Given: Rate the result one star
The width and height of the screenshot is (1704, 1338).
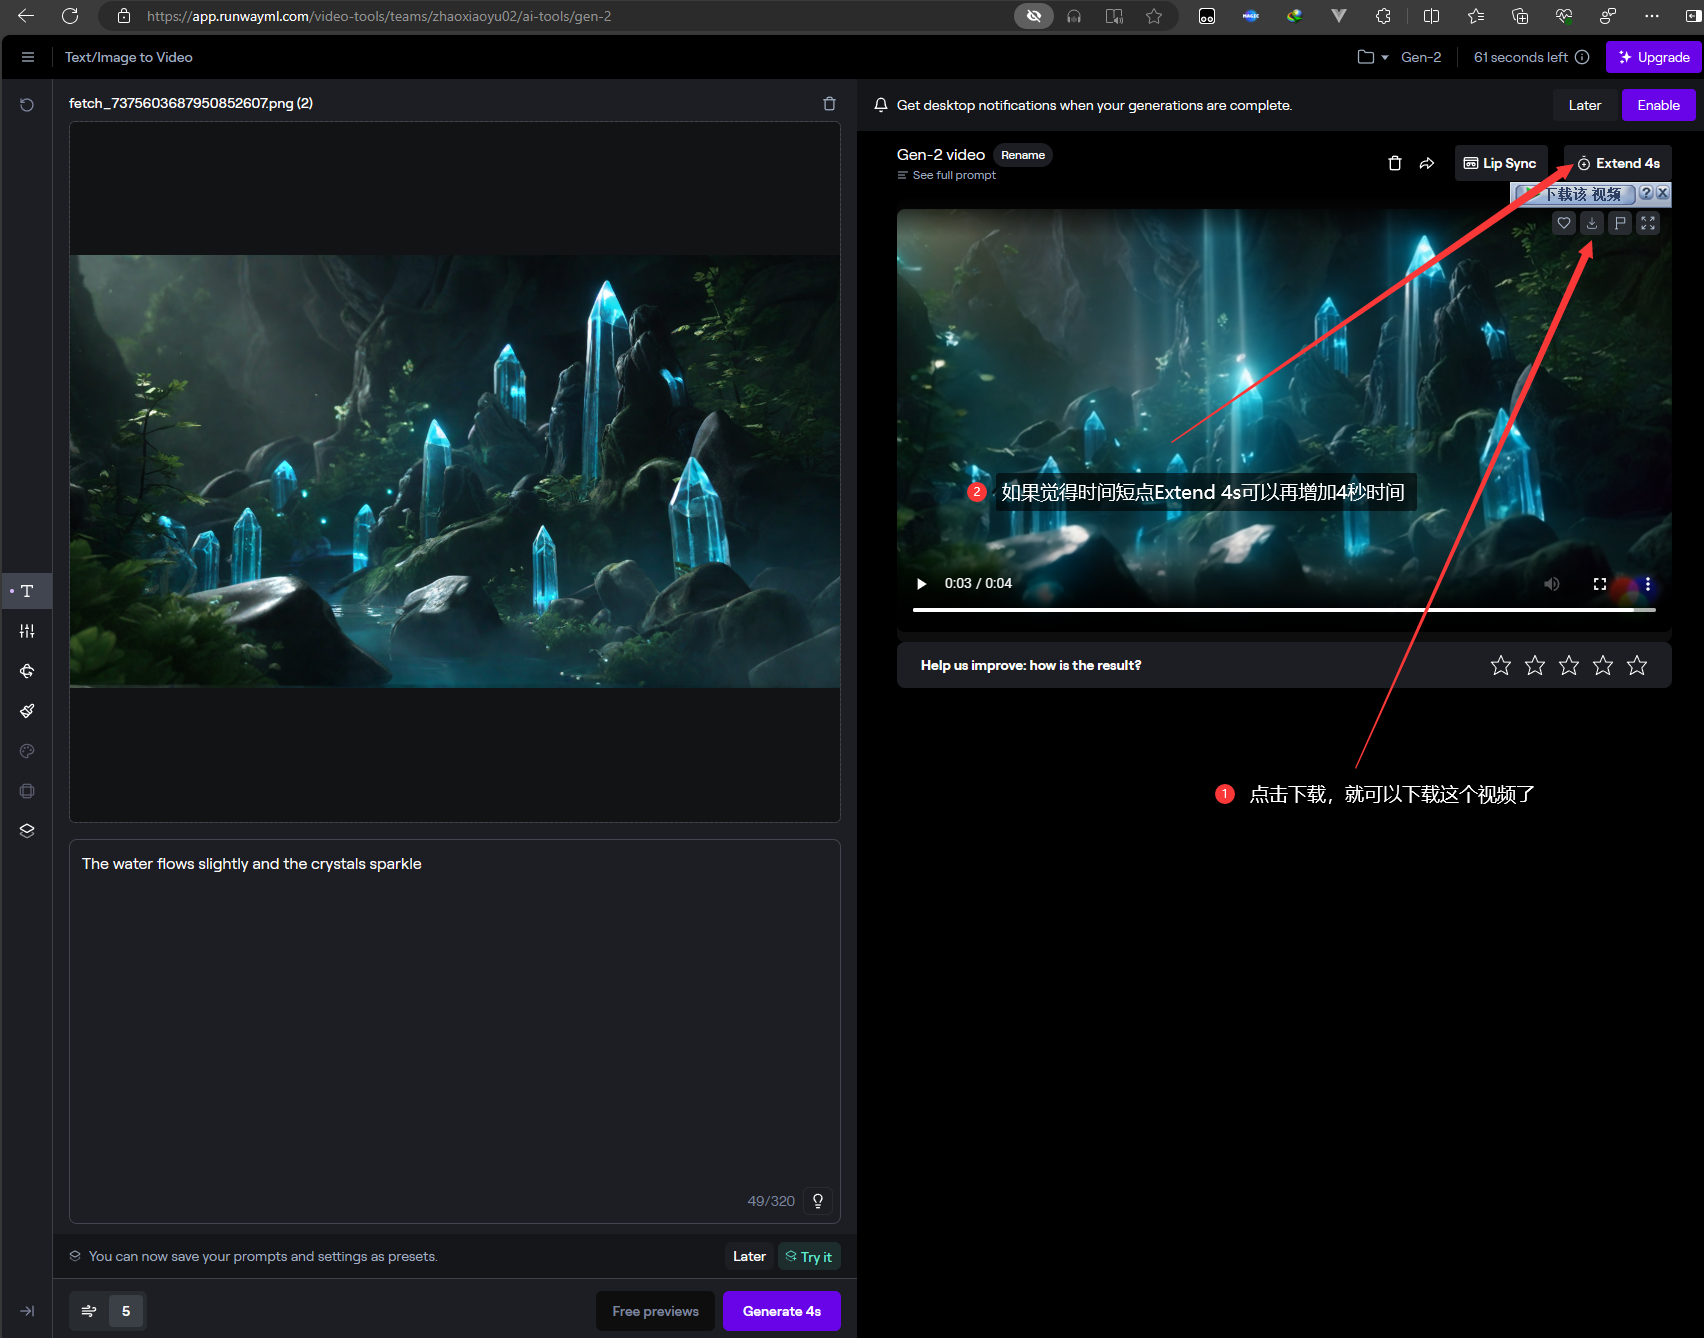Looking at the screenshot, I should [x=1501, y=665].
